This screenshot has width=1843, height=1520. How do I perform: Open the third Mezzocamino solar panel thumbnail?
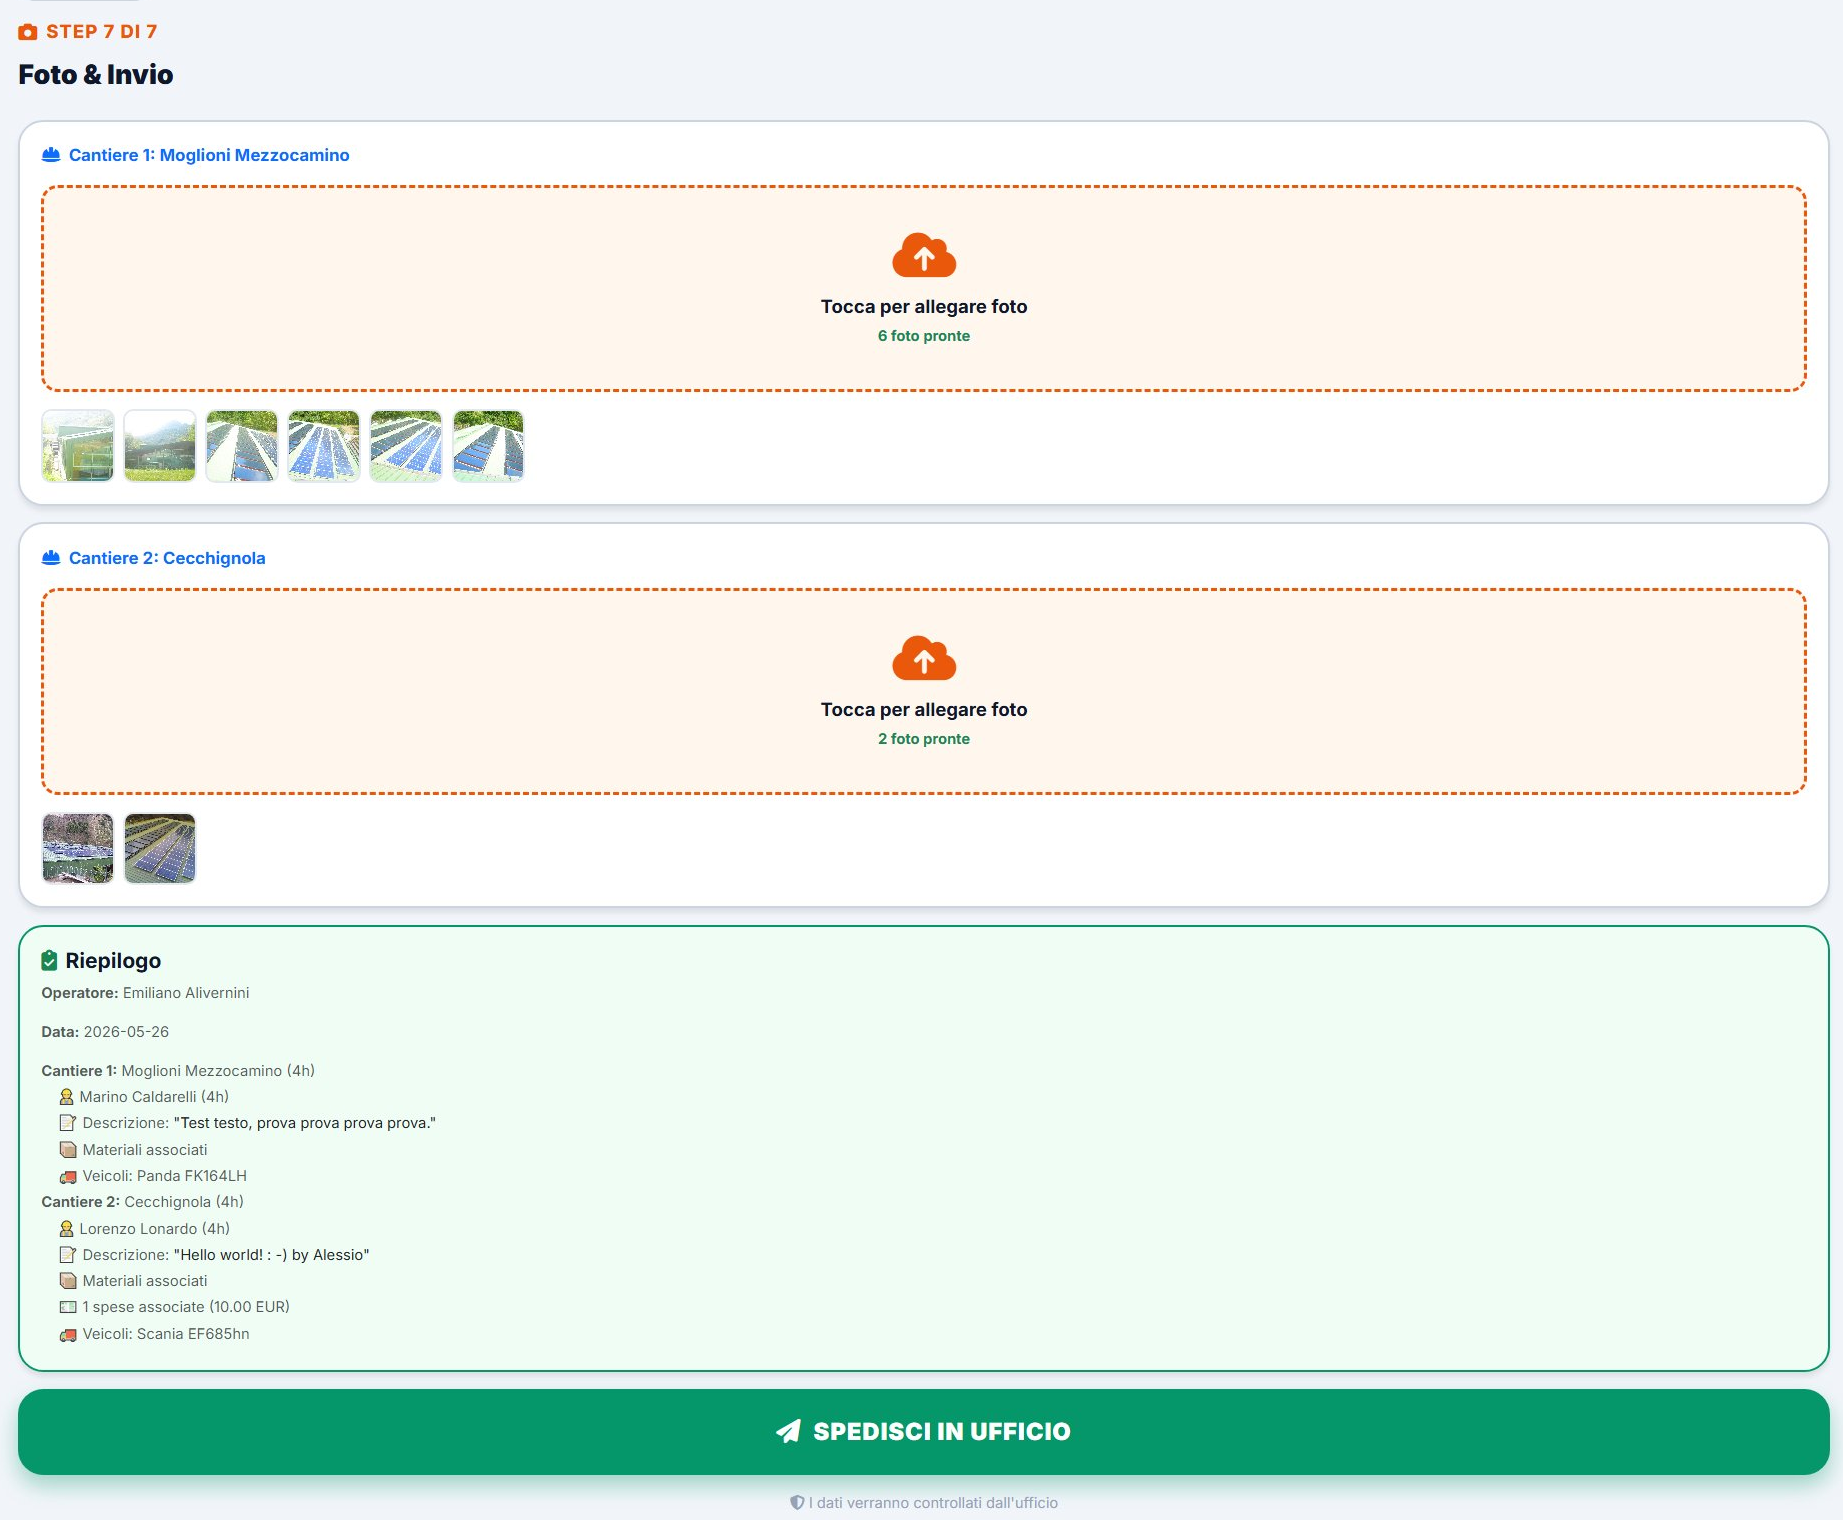pyautogui.click(x=242, y=446)
